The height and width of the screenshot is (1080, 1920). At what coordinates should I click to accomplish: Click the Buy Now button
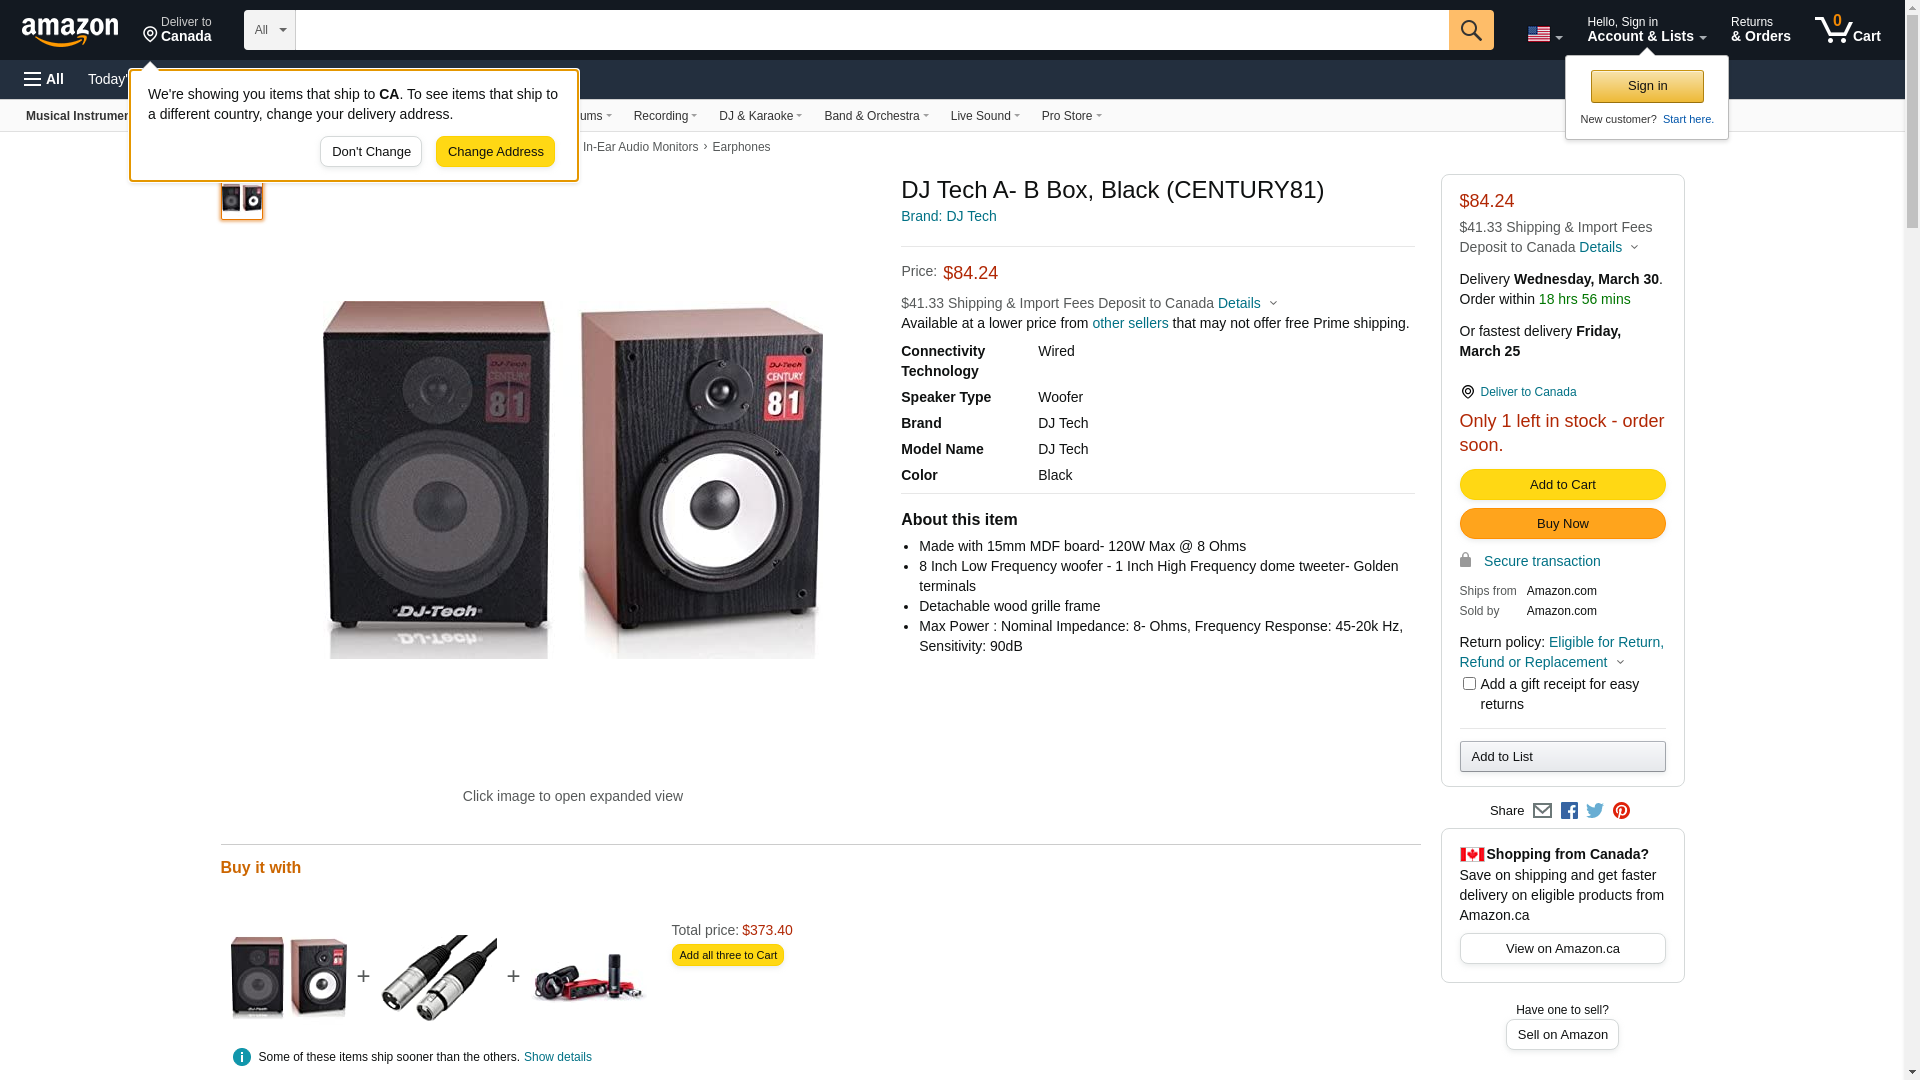click(1562, 524)
